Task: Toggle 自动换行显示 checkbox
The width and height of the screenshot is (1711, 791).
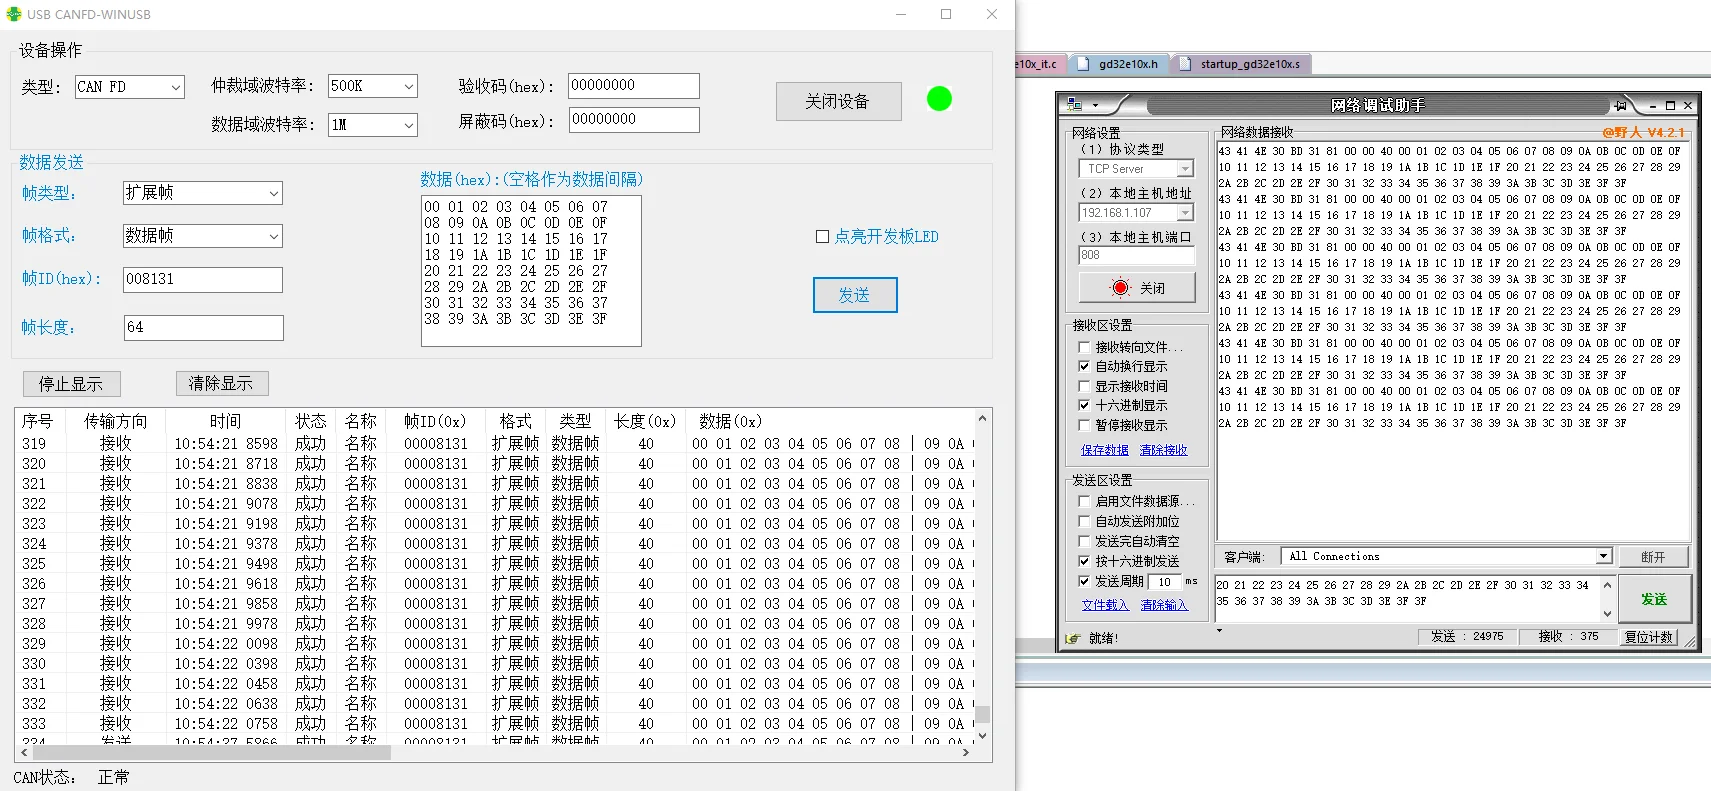Action: tap(1084, 366)
